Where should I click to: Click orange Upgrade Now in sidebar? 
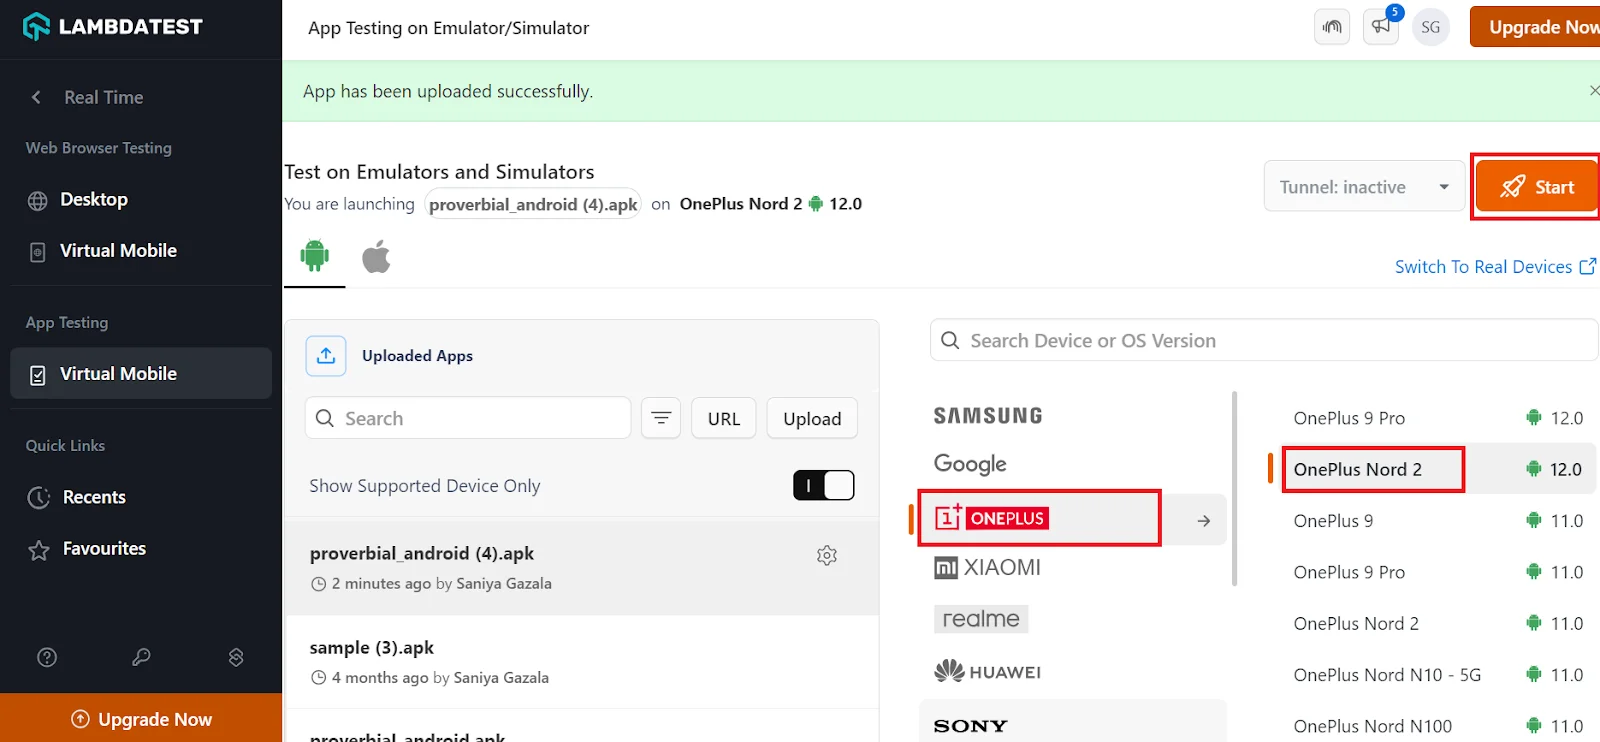pyautogui.click(x=141, y=719)
